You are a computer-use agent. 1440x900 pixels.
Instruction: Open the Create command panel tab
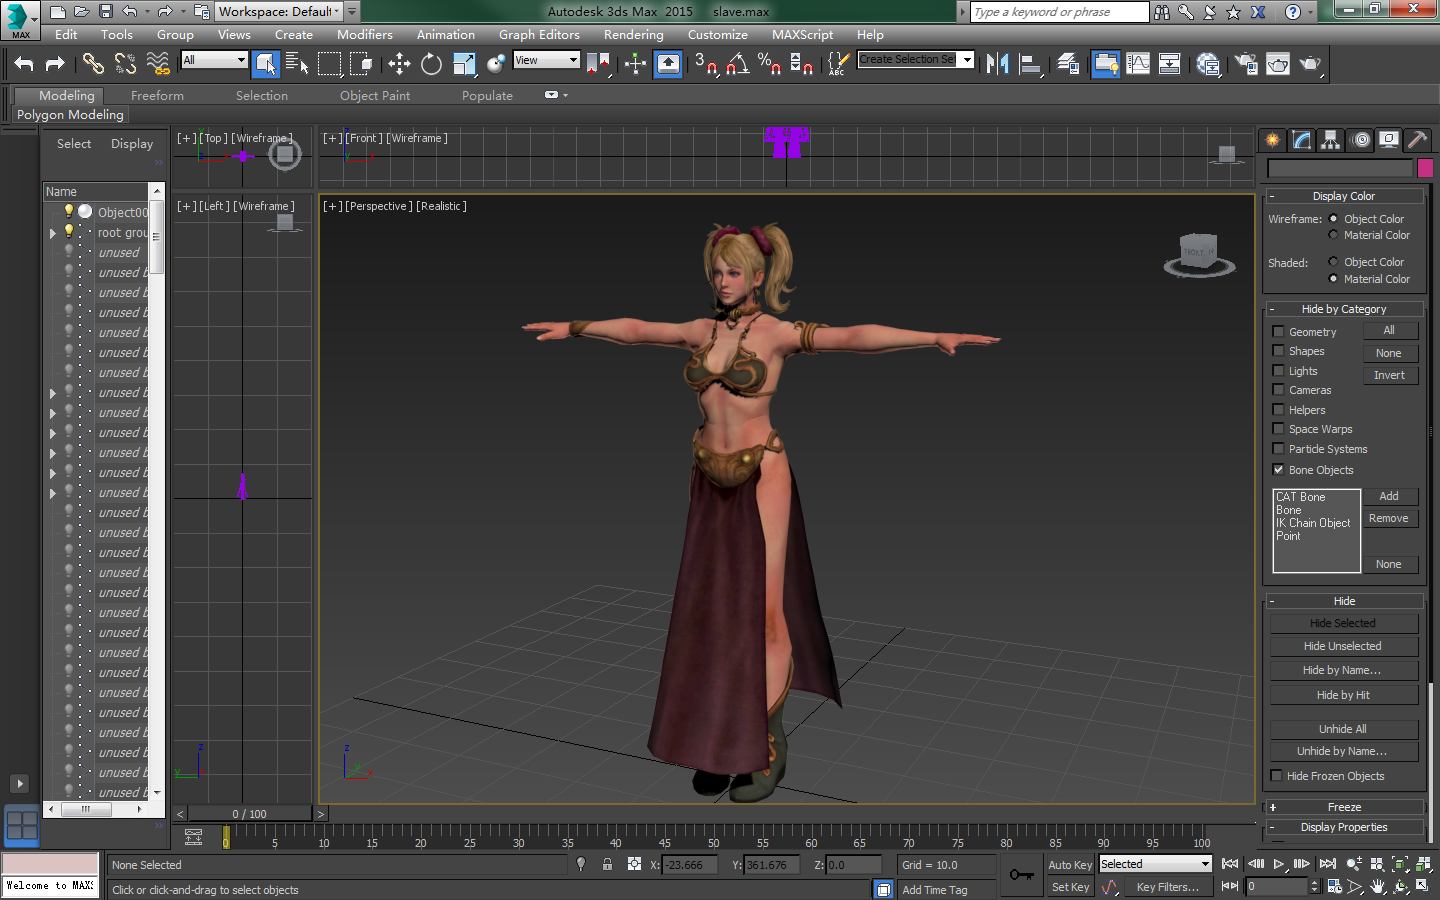click(1272, 140)
